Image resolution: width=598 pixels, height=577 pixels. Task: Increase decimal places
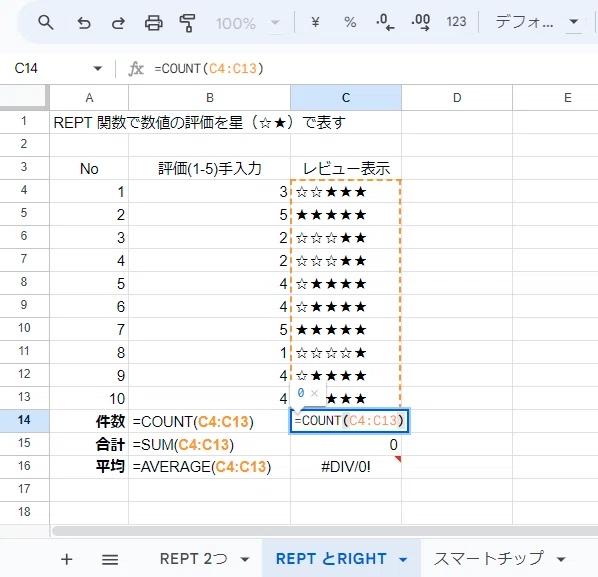click(421, 22)
